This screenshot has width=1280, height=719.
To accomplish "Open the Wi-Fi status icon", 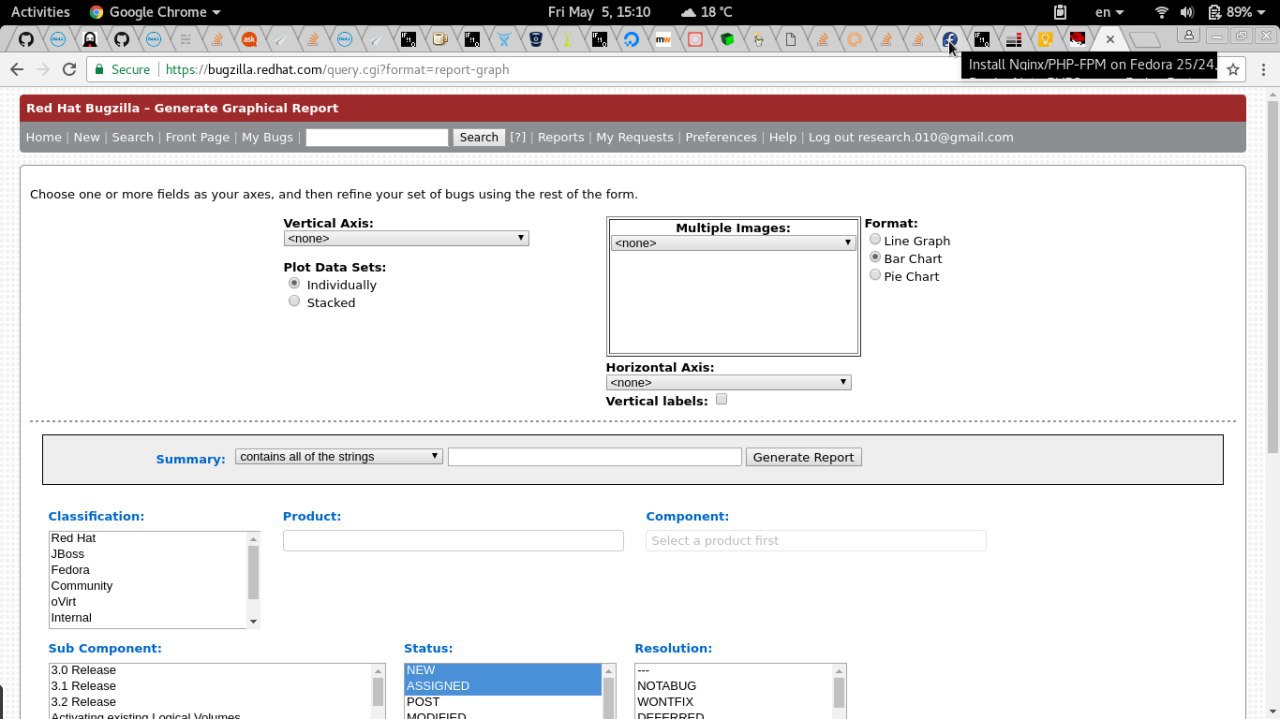I will pos(1161,12).
